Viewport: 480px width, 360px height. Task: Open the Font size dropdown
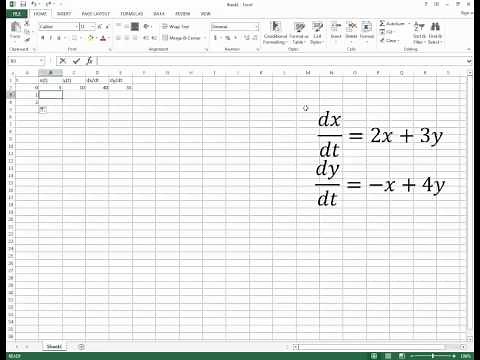[x=93, y=27]
